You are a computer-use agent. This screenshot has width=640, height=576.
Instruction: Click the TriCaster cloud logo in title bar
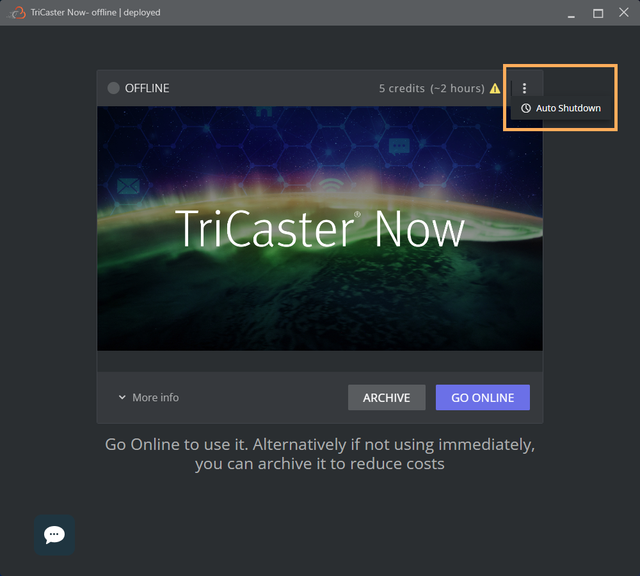[16, 13]
